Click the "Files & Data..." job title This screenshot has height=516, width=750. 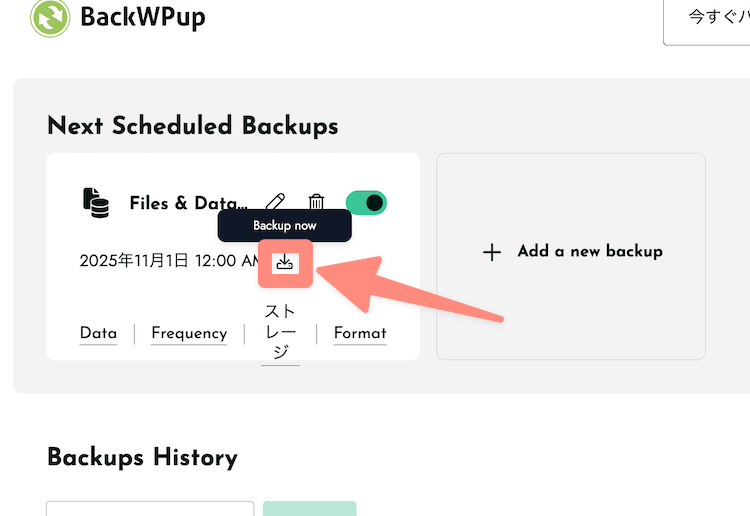[188, 203]
